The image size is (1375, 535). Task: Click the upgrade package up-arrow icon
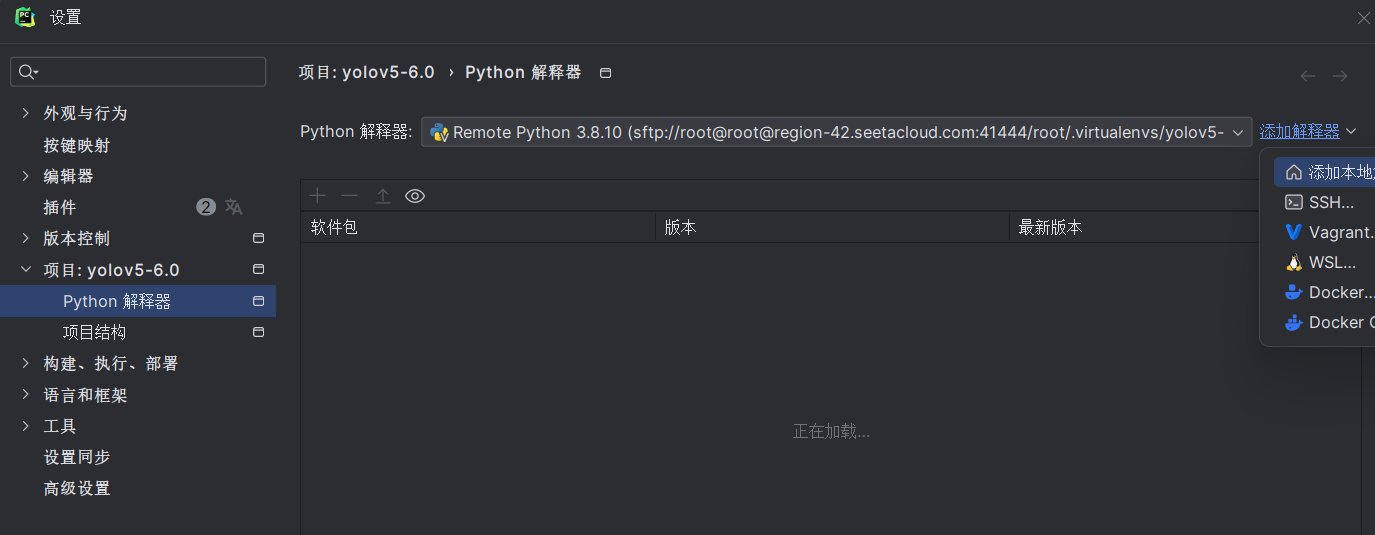point(382,196)
